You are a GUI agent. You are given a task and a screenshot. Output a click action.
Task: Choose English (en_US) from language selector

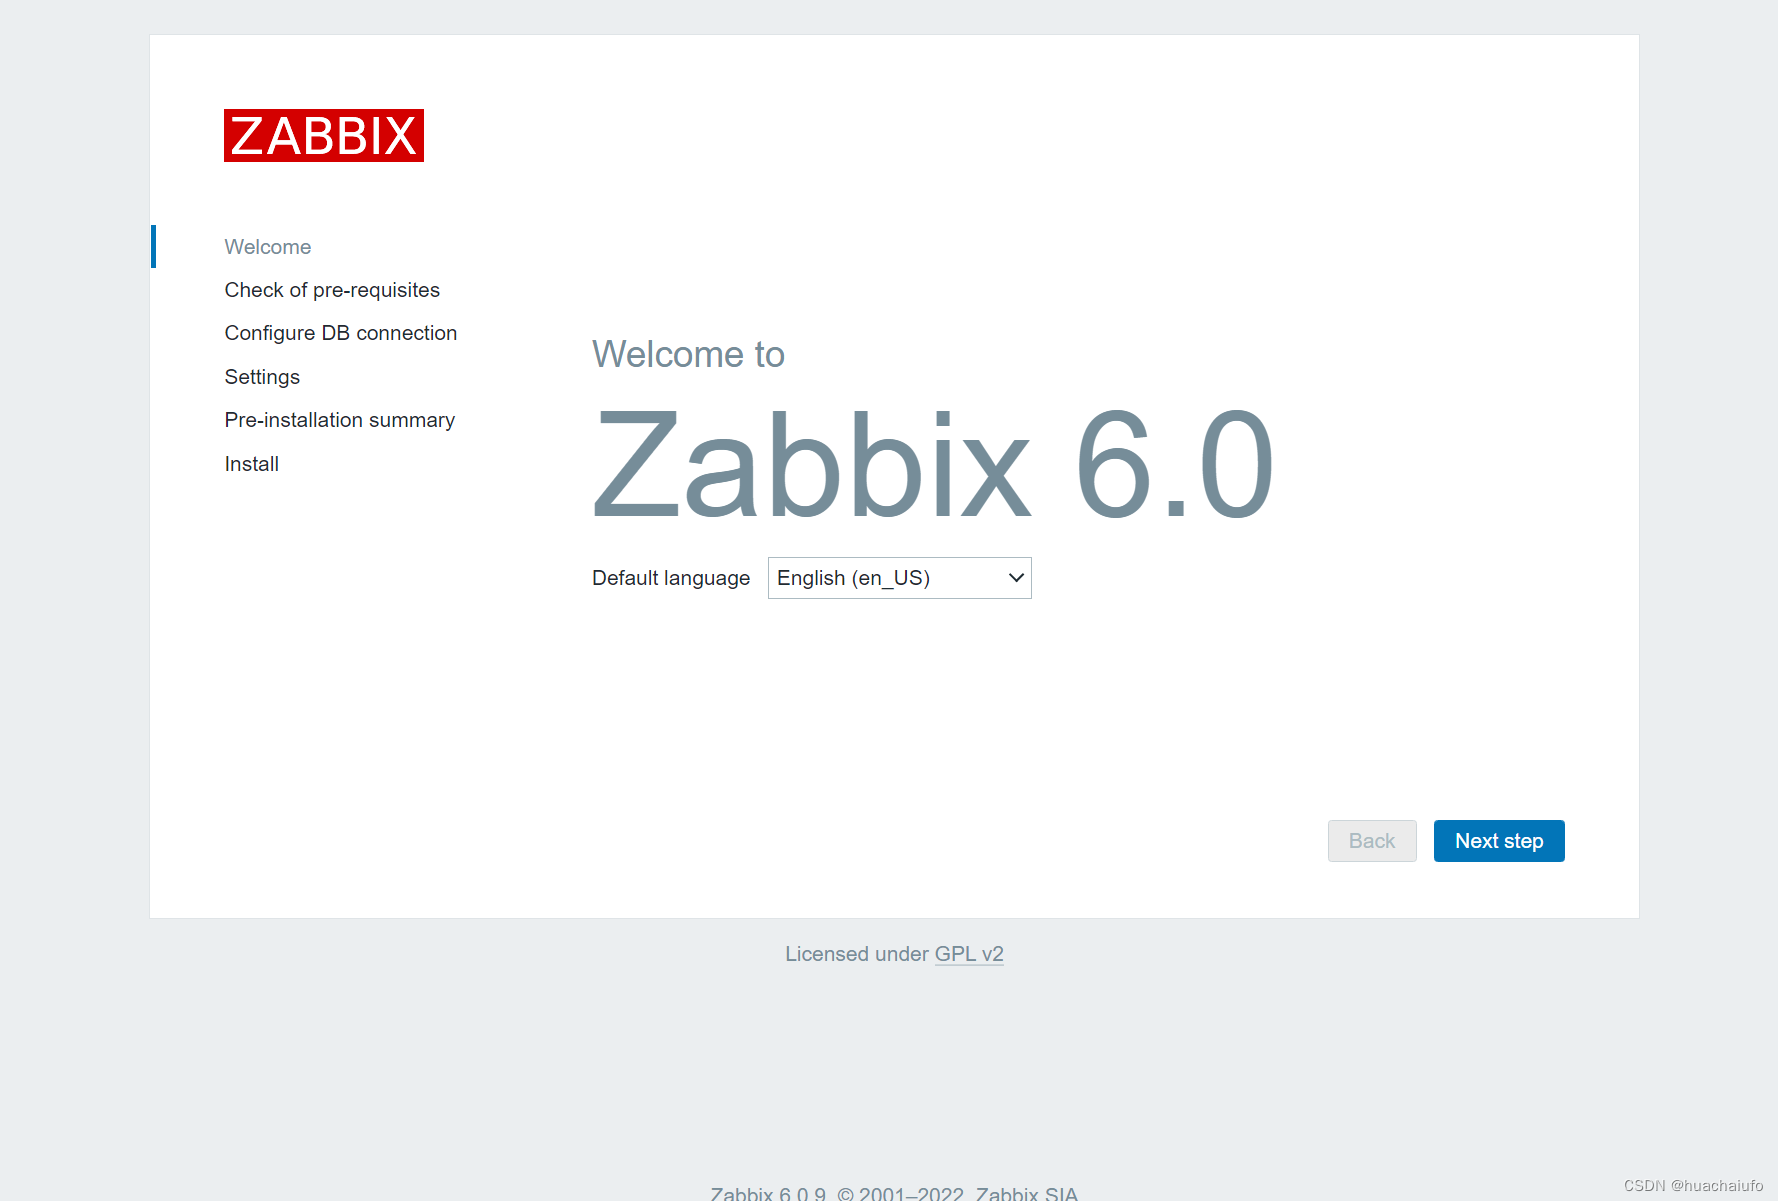(880, 578)
